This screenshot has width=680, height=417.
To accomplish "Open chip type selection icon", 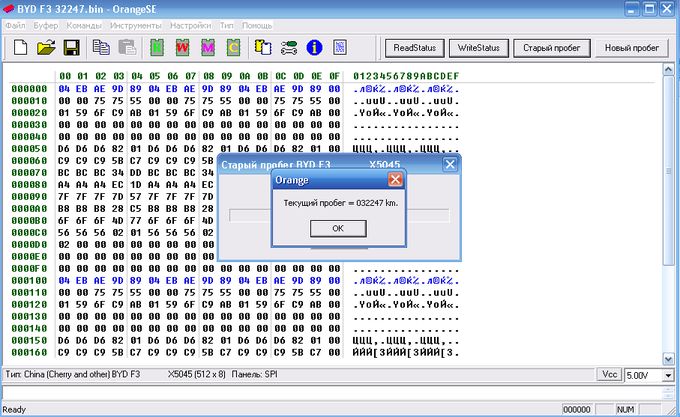I will pyautogui.click(x=263, y=47).
